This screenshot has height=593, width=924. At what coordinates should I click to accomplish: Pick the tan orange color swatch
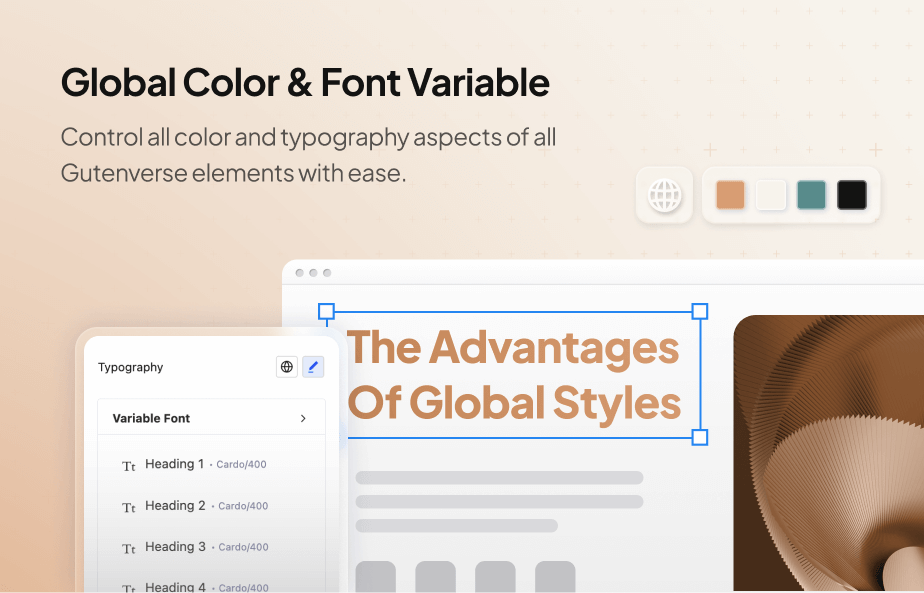(730, 195)
